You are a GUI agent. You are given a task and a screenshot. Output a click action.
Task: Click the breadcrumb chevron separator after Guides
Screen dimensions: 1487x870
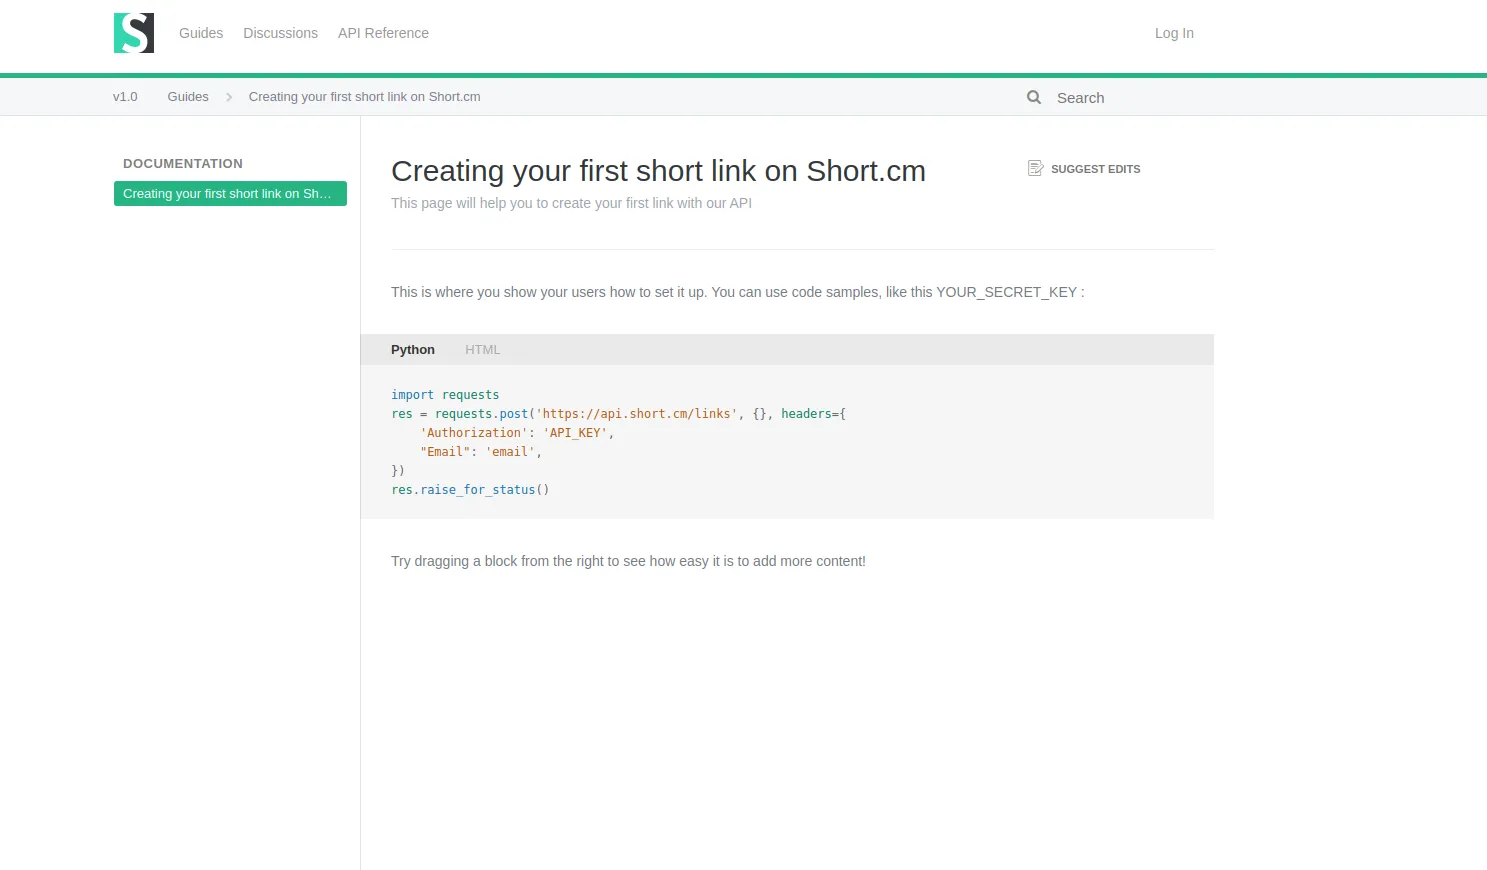click(229, 97)
